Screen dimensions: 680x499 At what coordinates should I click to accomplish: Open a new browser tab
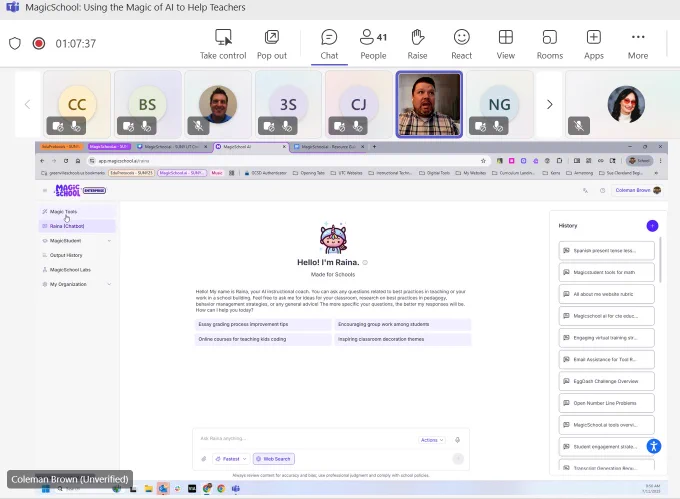coord(374,147)
